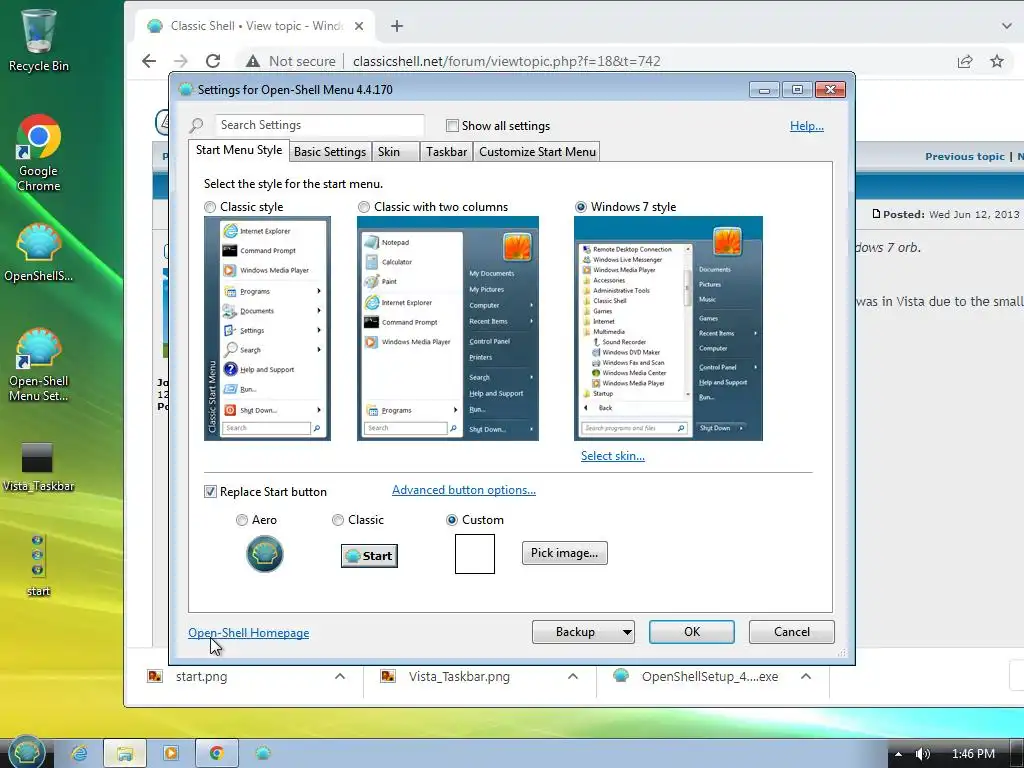1024x768 pixels.
Task: Choose Custom start button radio
Action: [451, 520]
